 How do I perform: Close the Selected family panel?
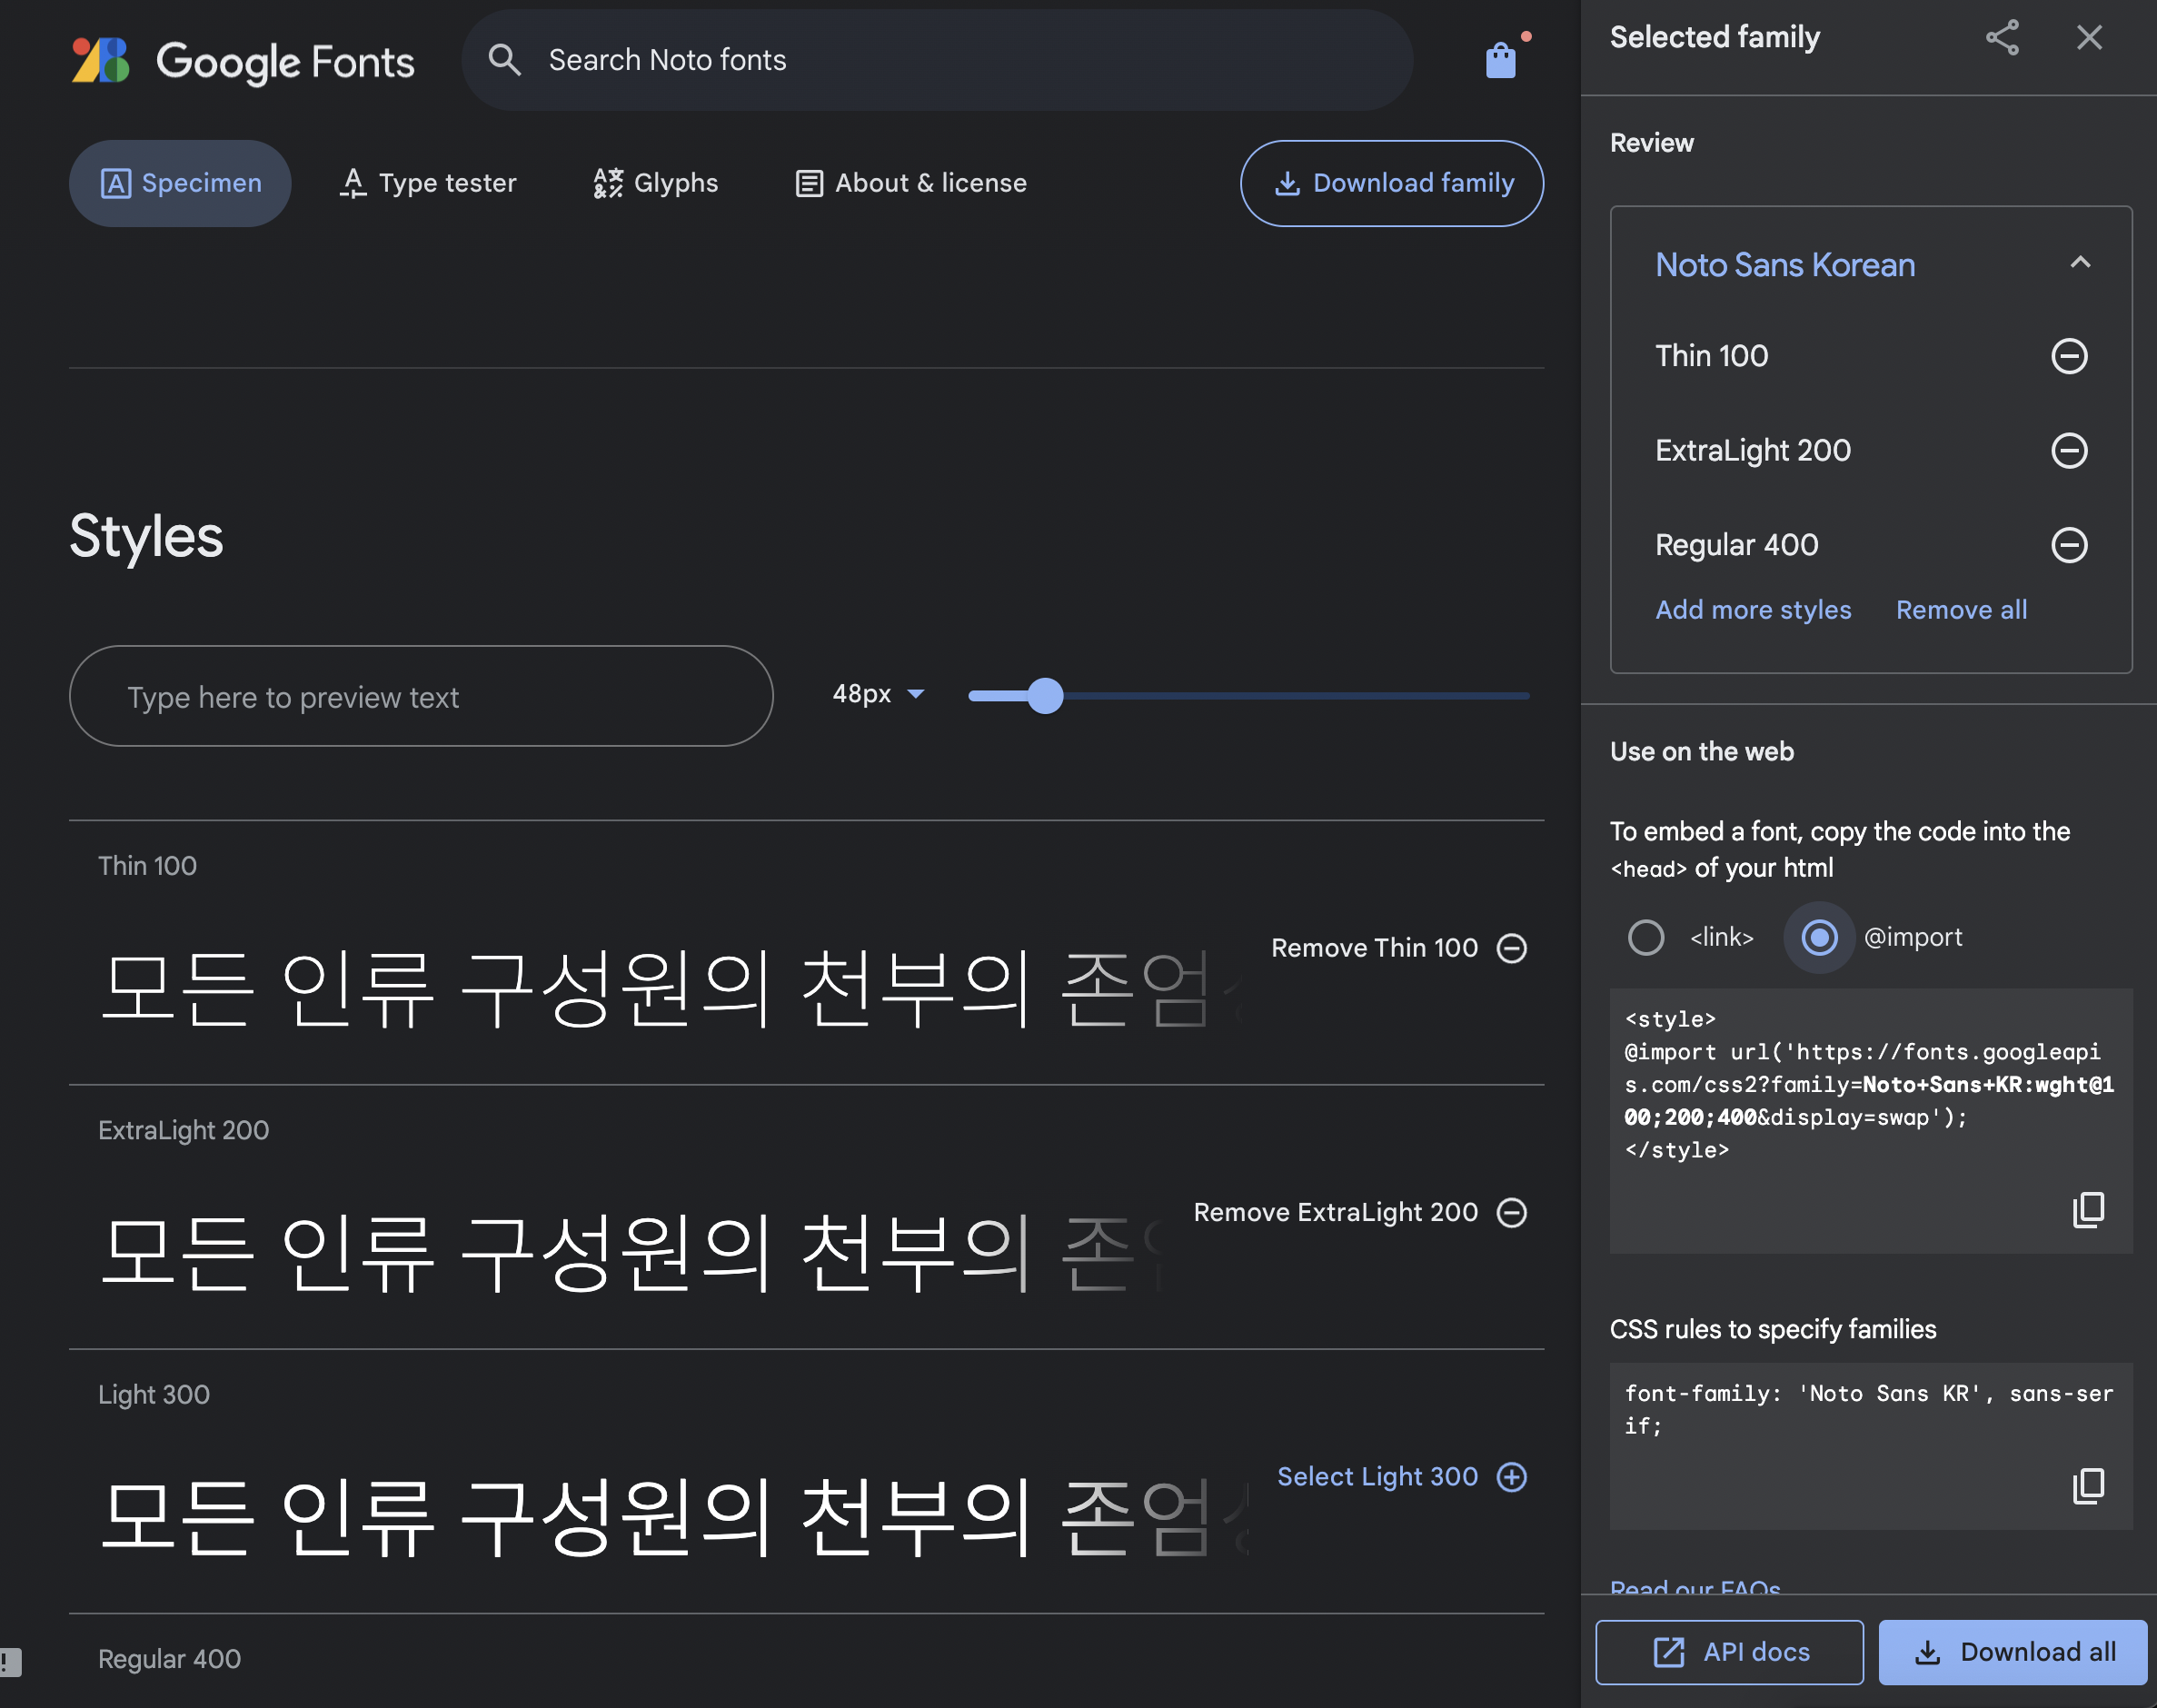coord(2089,38)
